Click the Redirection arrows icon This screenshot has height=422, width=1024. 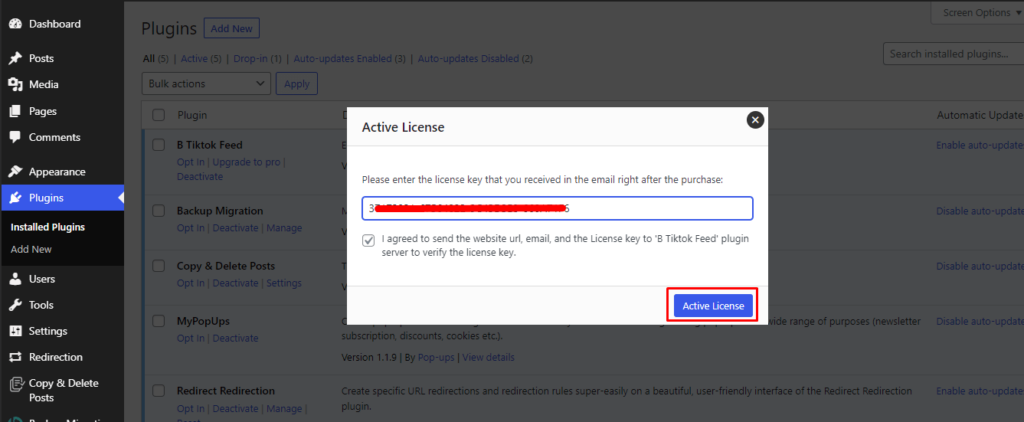click(x=16, y=357)
